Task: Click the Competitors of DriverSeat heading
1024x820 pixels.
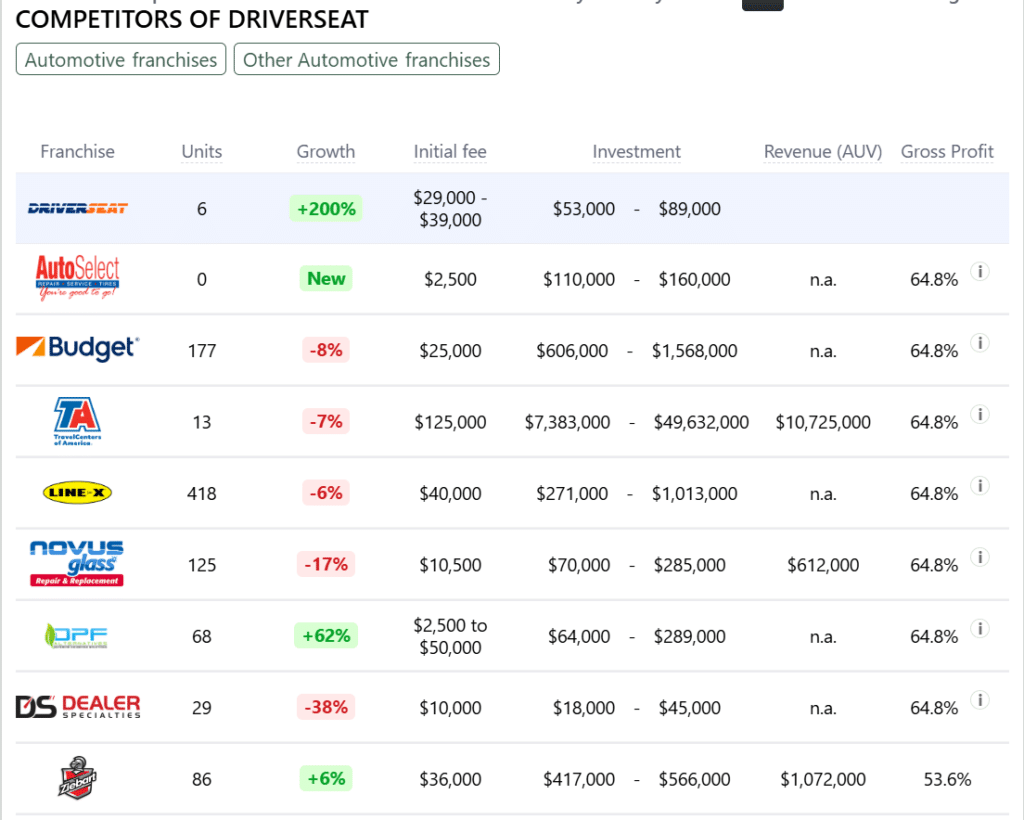Action: 192,19
